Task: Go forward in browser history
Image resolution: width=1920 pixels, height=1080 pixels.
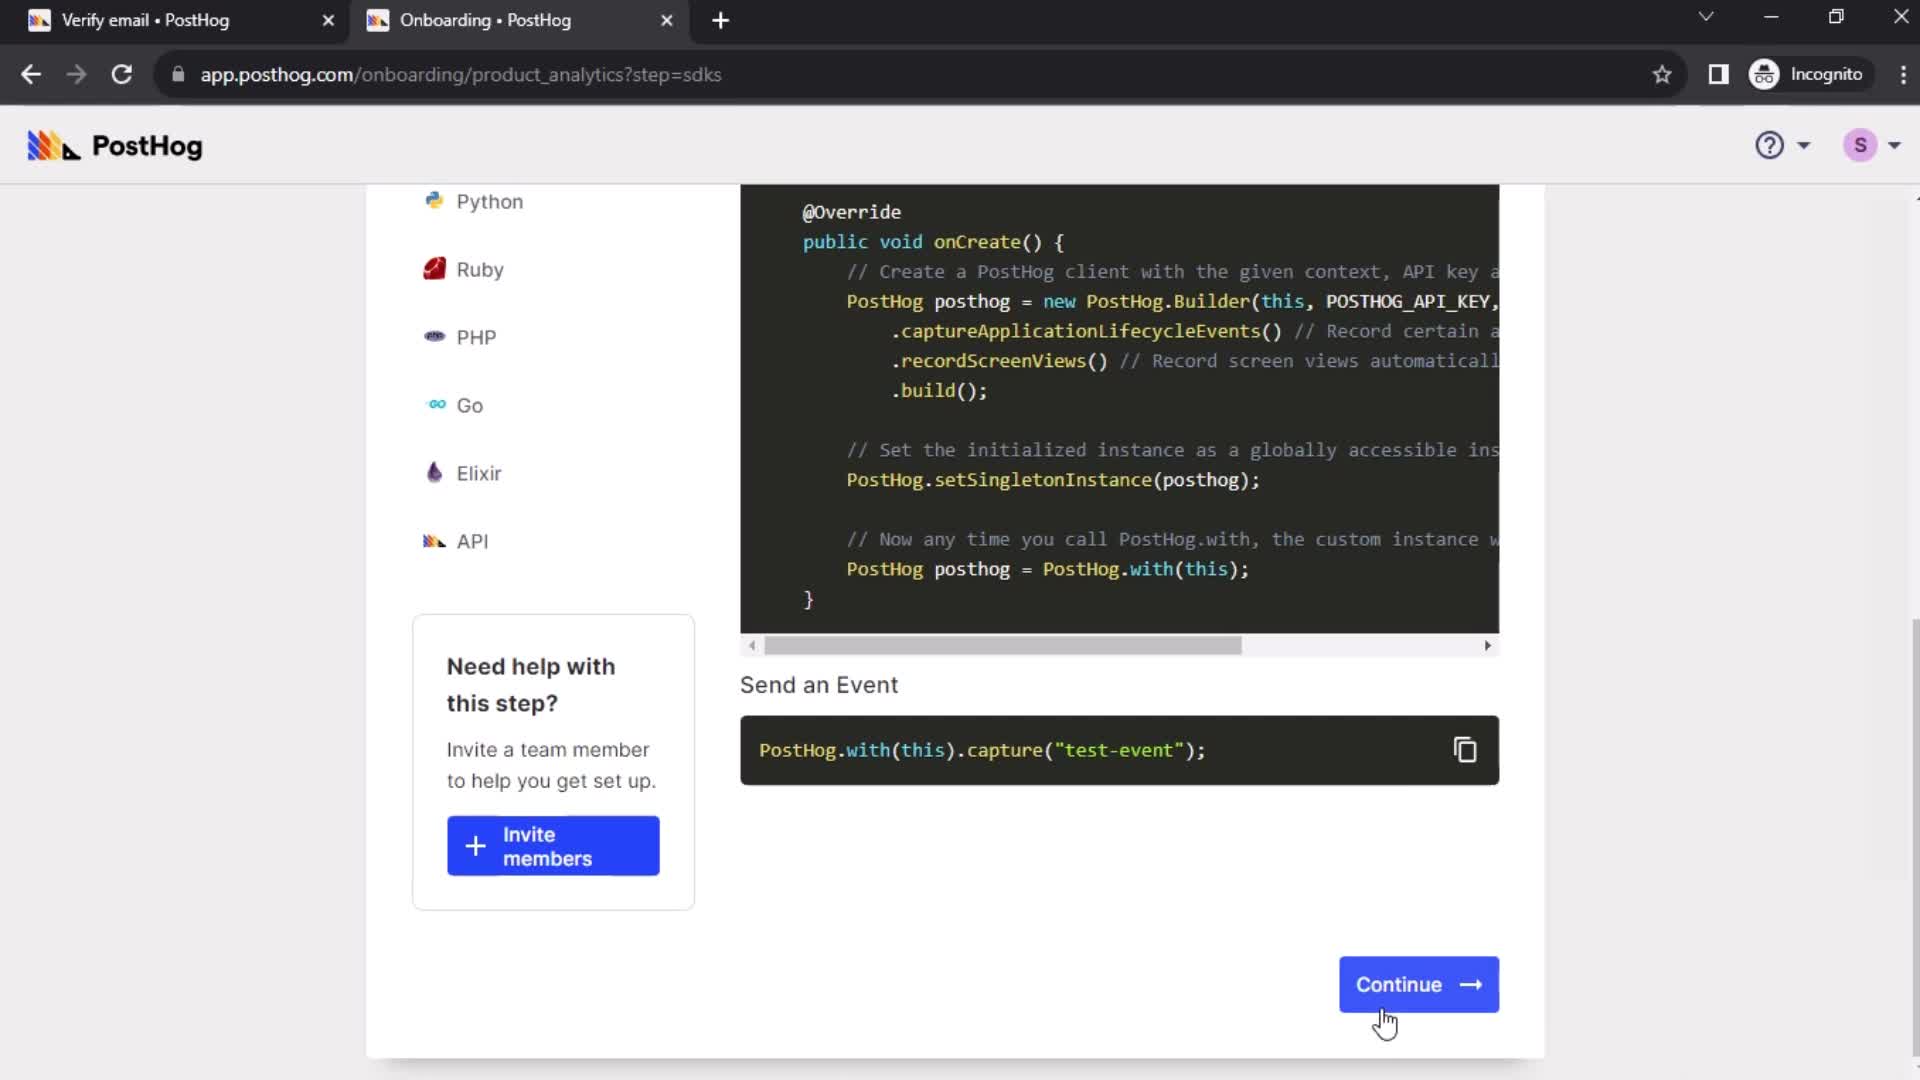Action: (x=76, y=74)
